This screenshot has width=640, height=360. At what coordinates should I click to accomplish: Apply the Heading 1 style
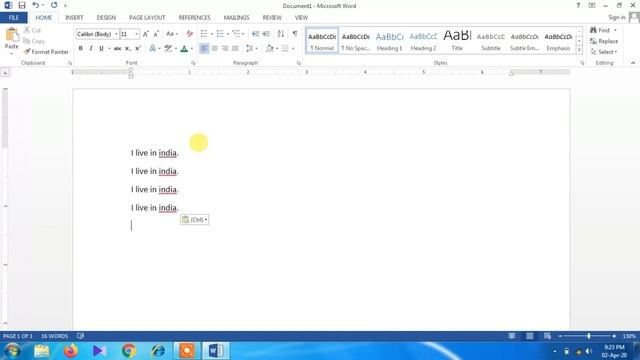[x=389, y=41]
